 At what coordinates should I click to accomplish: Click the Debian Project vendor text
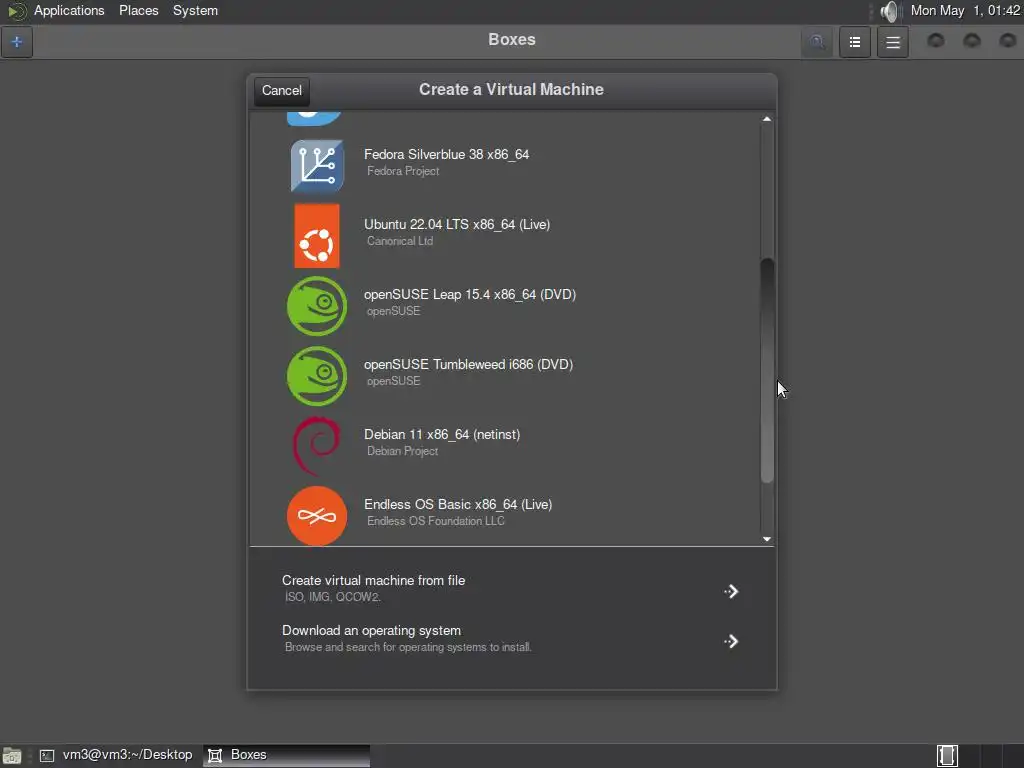pyautogui.click(x=402, y=451)
